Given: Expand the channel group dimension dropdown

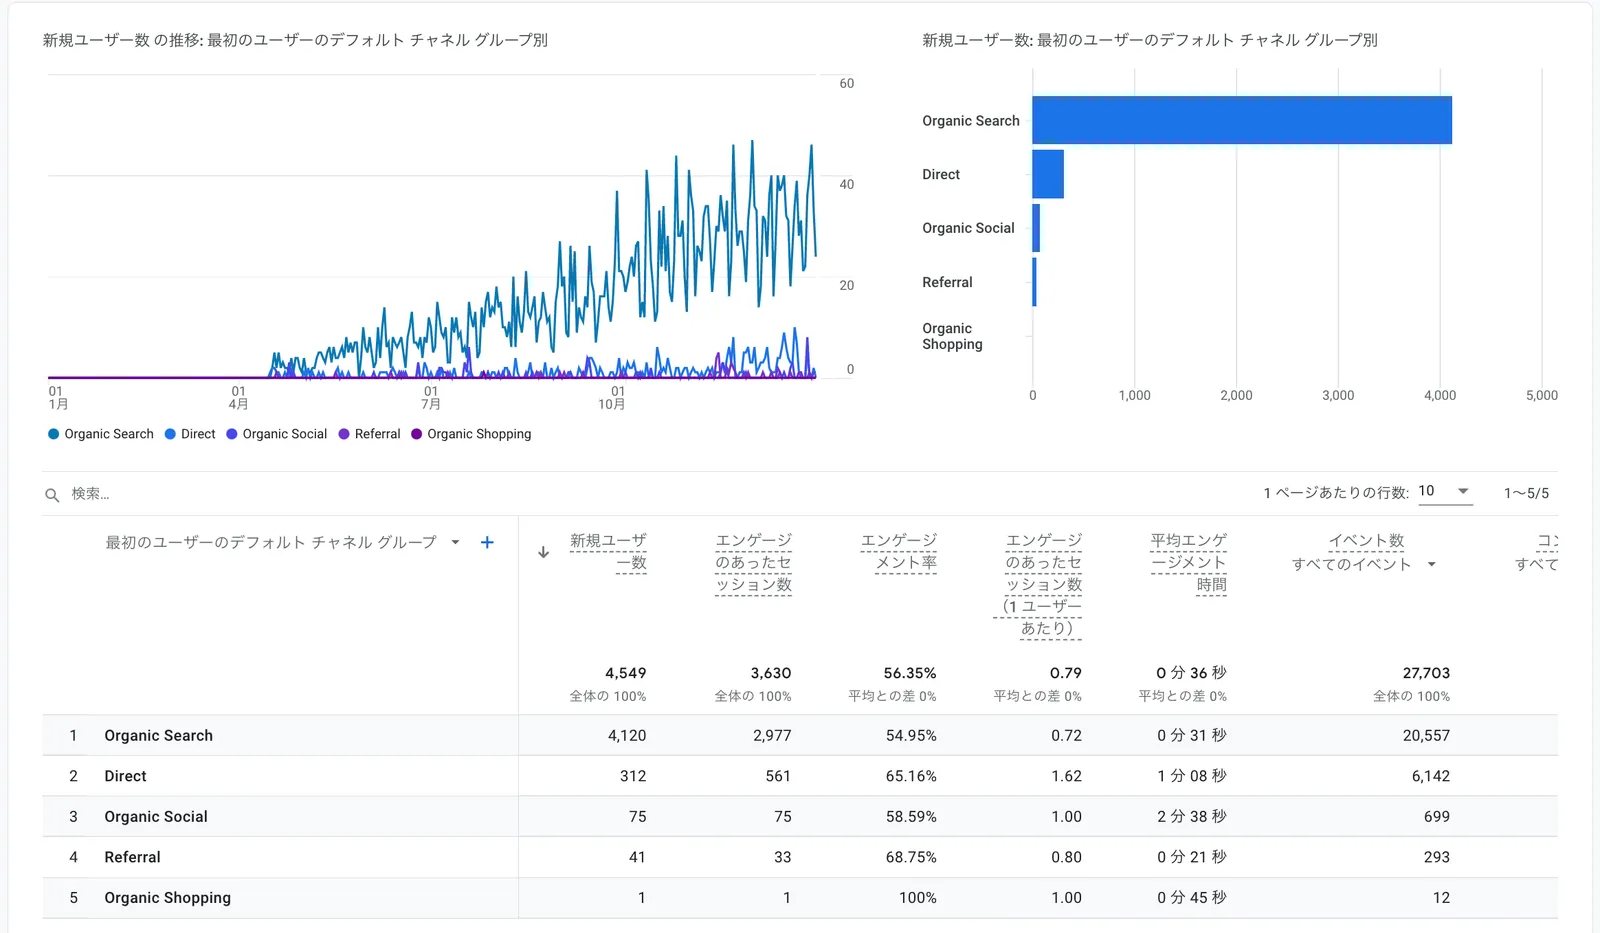Looking at the screenshot, I should pyautogui.click(x=455, y=542).
